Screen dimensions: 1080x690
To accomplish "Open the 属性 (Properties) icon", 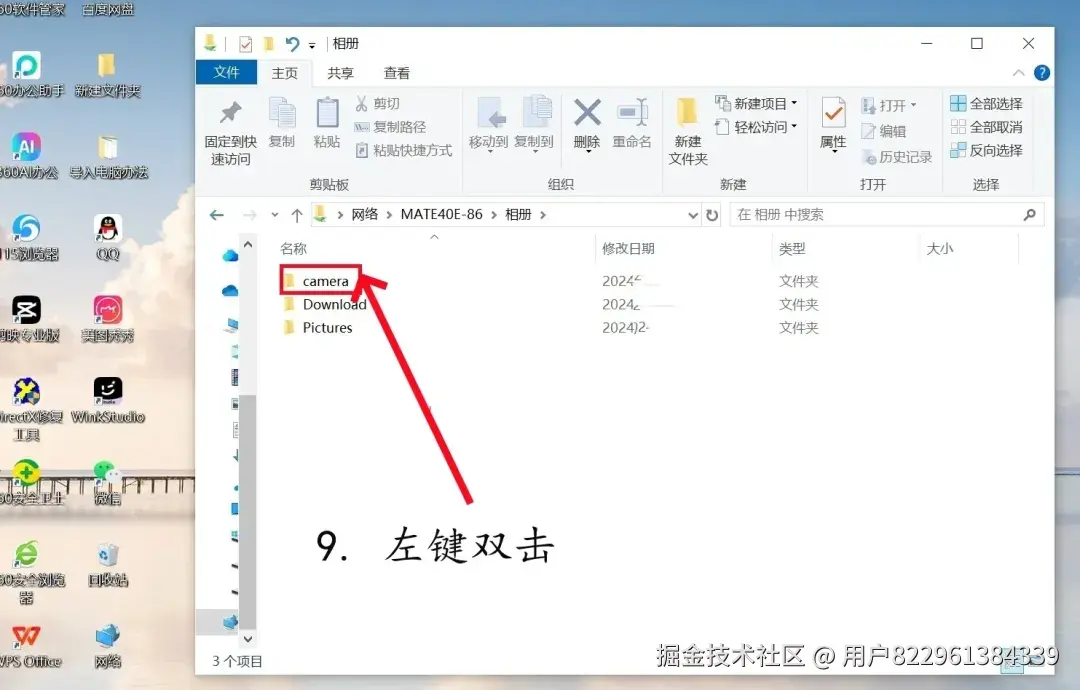I will (x=832, y=125).
